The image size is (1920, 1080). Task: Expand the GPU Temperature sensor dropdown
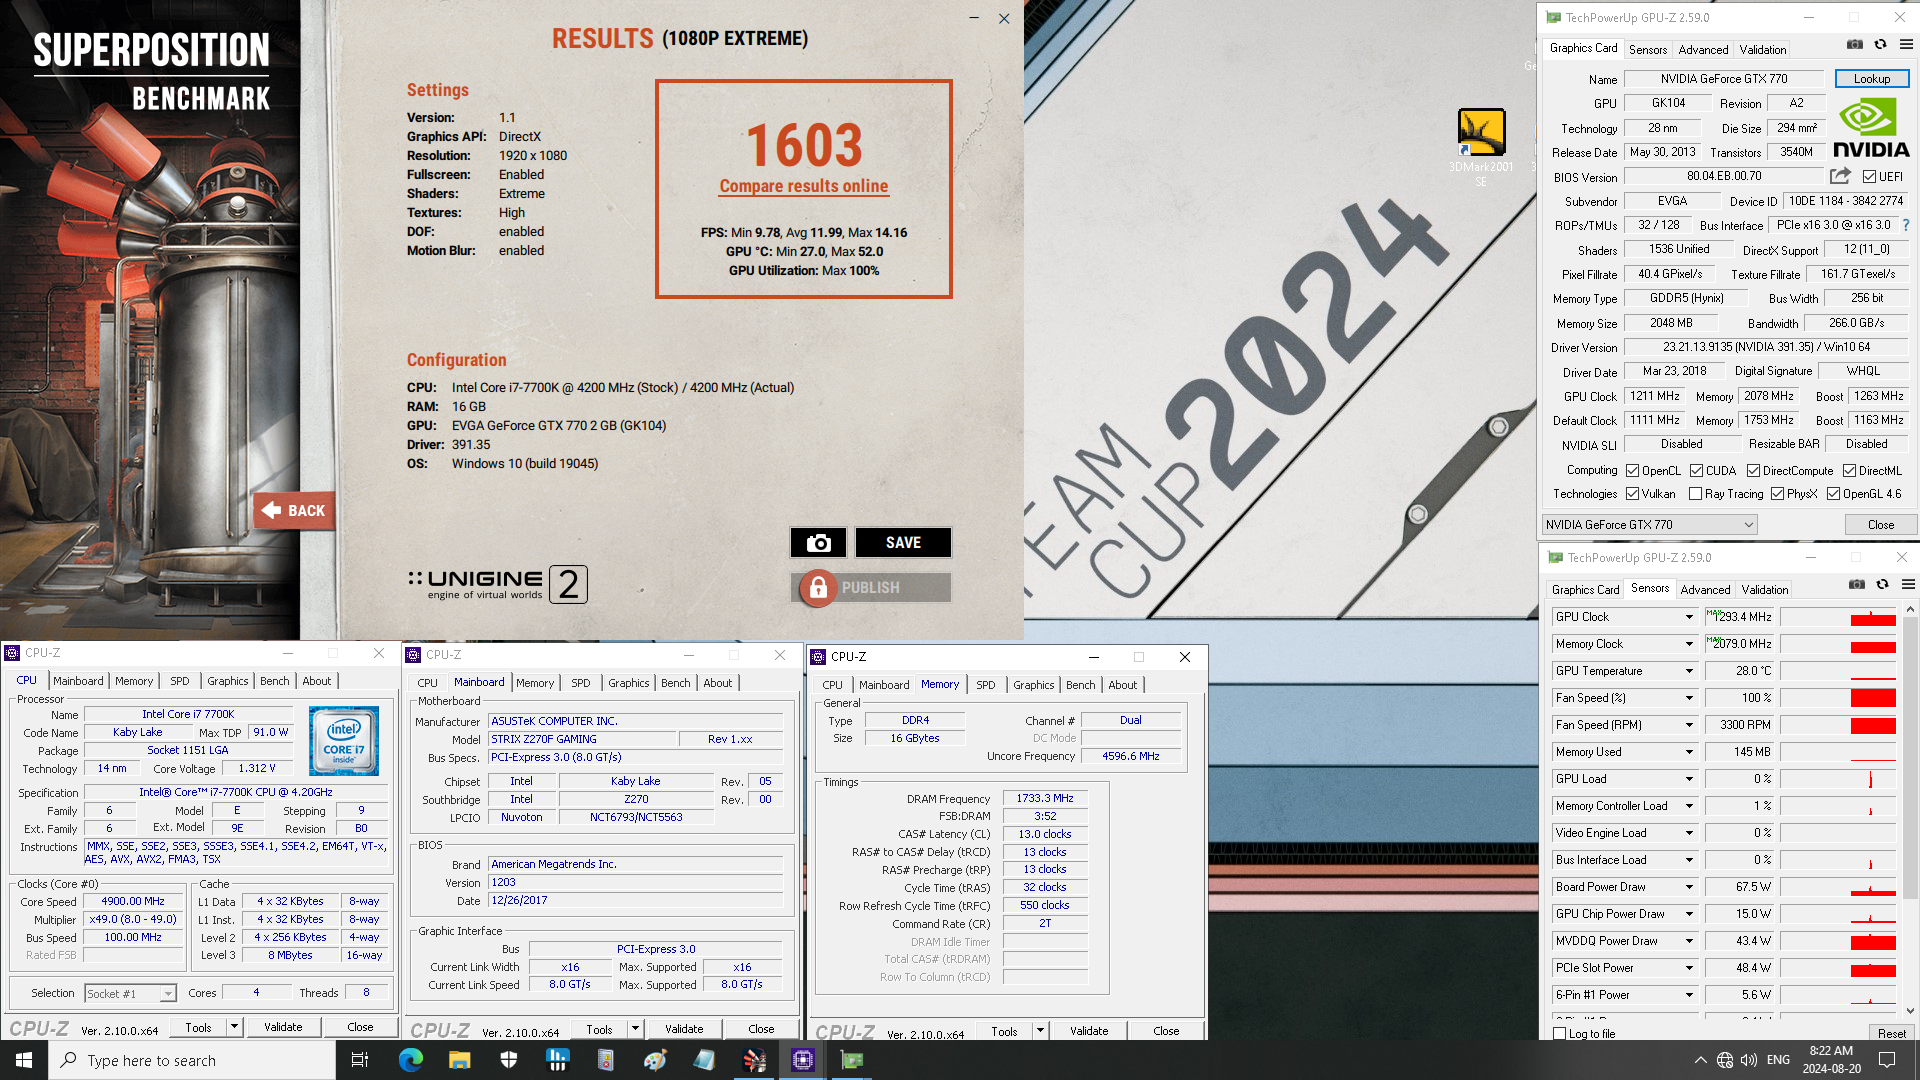[1690, 671]
